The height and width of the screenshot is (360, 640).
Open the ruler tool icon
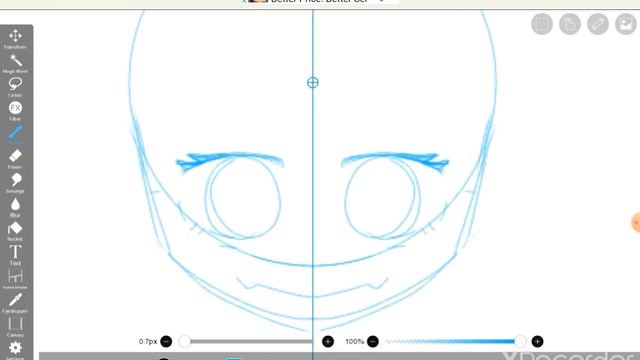598,24
